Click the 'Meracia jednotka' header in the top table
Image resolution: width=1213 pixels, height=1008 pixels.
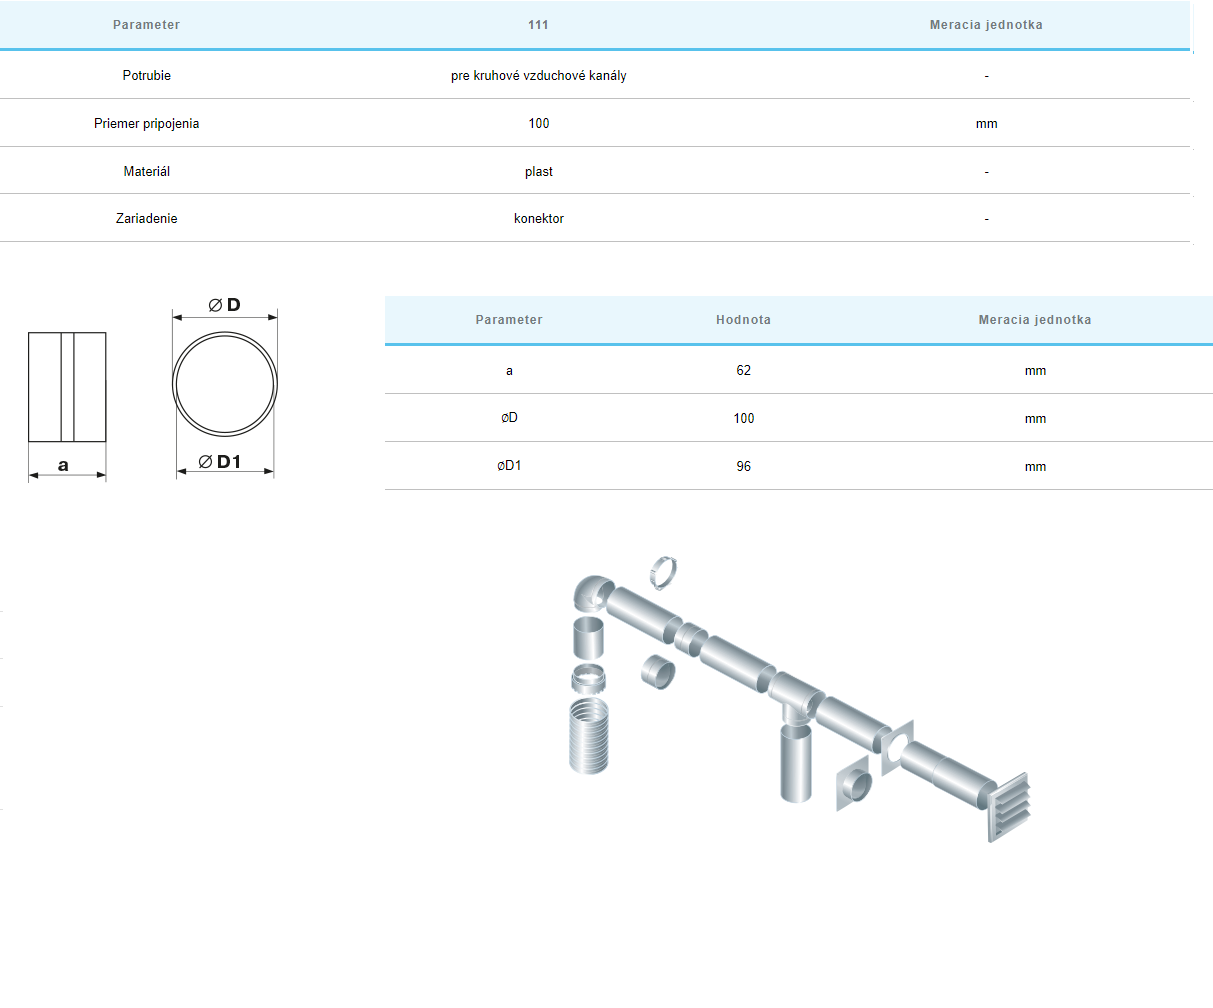pyautogui.click(x=985, y=25)
